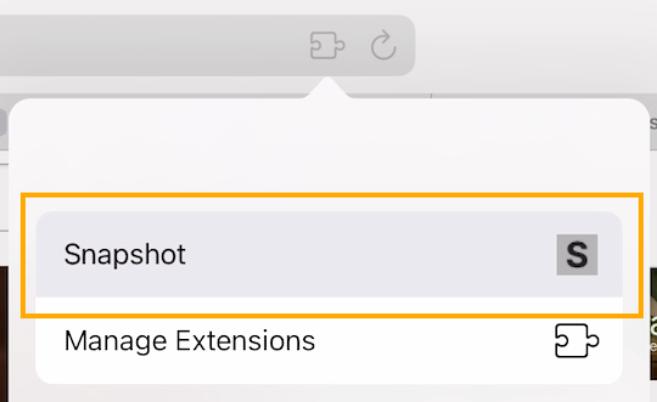The width and height of the screenshot is (657, 402).
Task: Click the page image at the right edge
Action: point(650,330)
